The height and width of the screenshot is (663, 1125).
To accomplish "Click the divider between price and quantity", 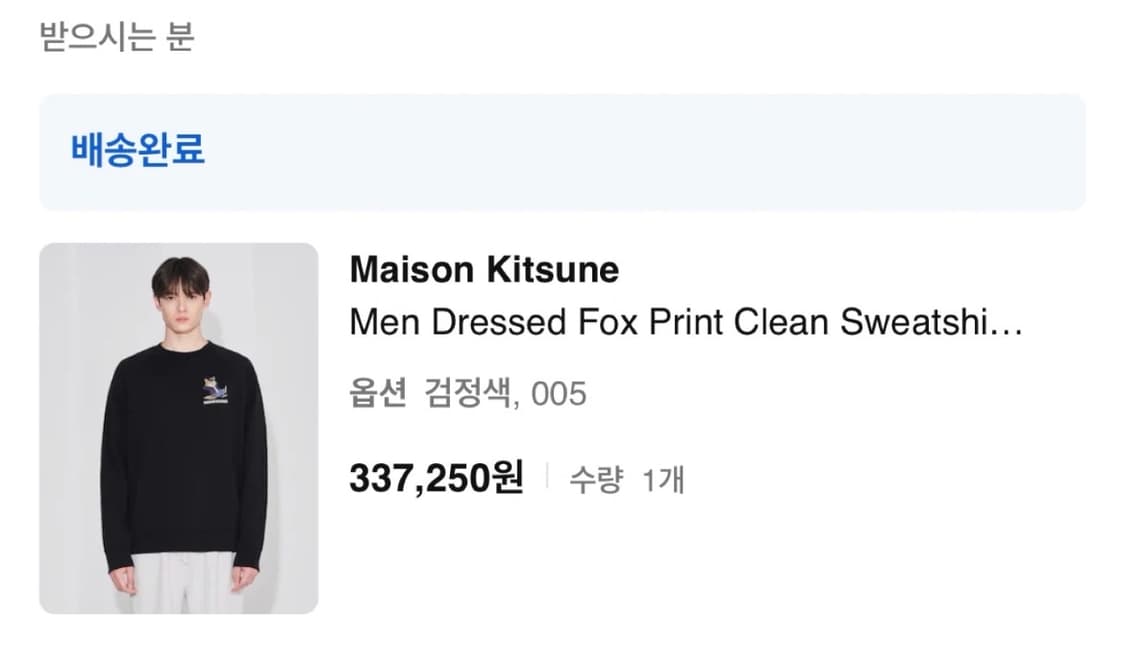I will tap(547, 479).
